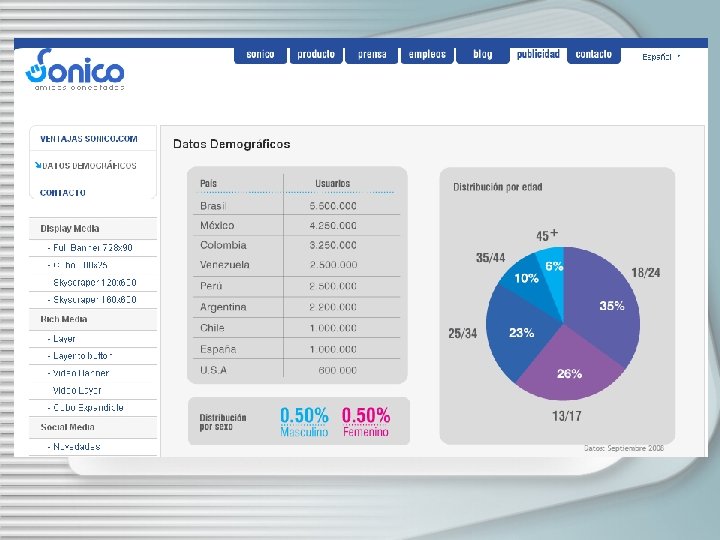The width and height of the screenshot is (720, 540).
Task: Select the publicidad tab
Action: pos(538,55)
